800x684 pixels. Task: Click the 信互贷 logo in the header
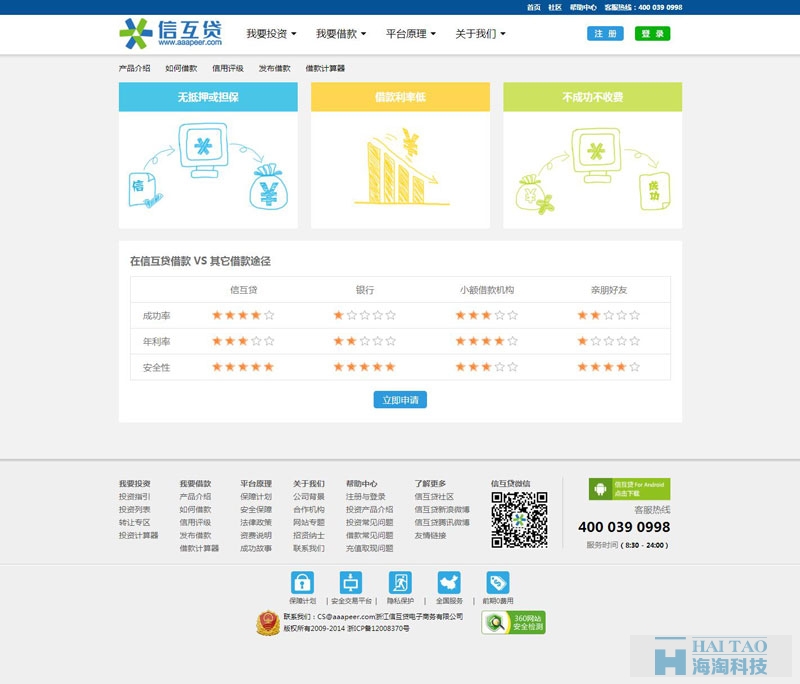click(171, 34)
